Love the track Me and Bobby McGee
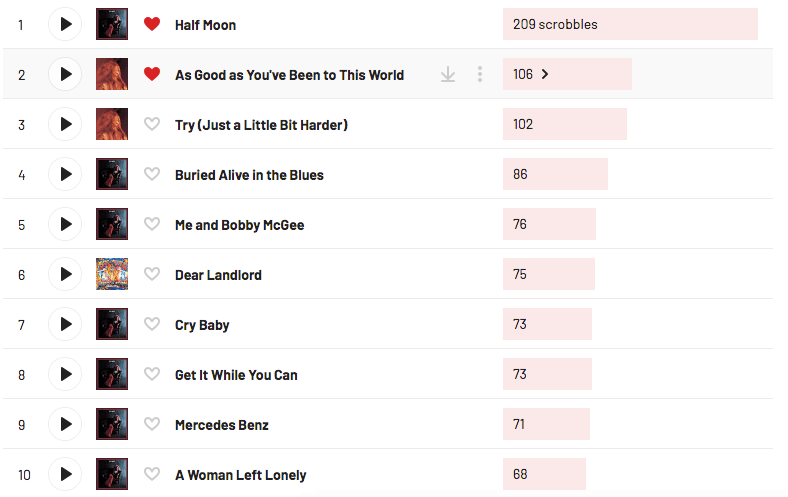The width and height of the screenshot is (788, 497). 152,224
